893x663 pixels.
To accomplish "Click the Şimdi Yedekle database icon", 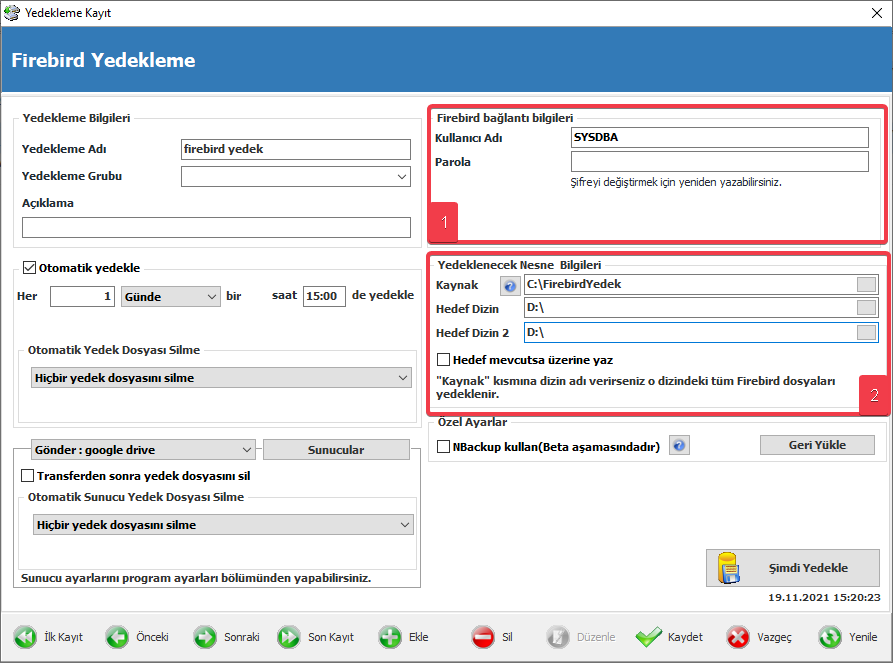I will click(x=728, y=568).
